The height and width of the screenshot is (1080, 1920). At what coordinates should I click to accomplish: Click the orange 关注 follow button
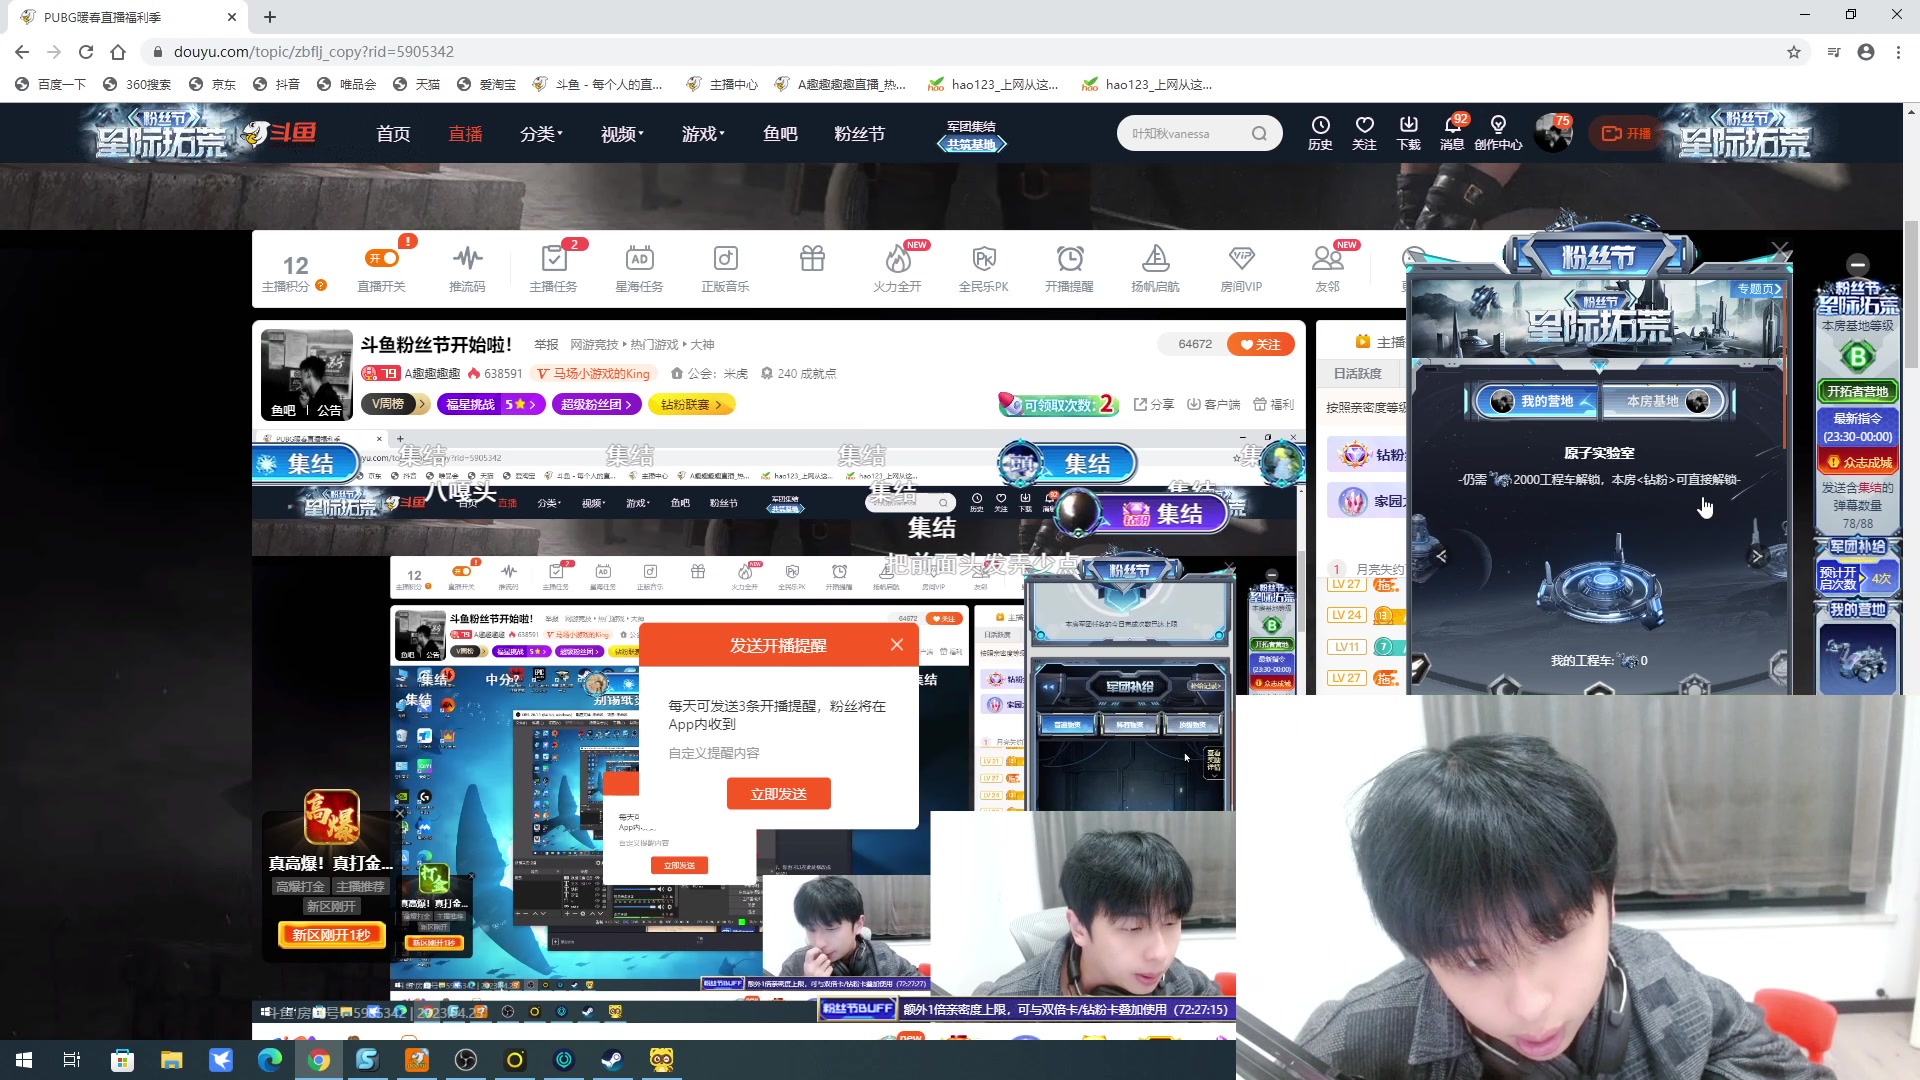point(1260,345)
